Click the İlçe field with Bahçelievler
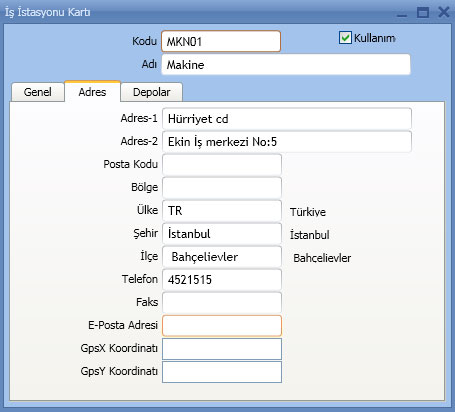The height and width of the screenshot is (412, 455). click(x=222, y=257)
